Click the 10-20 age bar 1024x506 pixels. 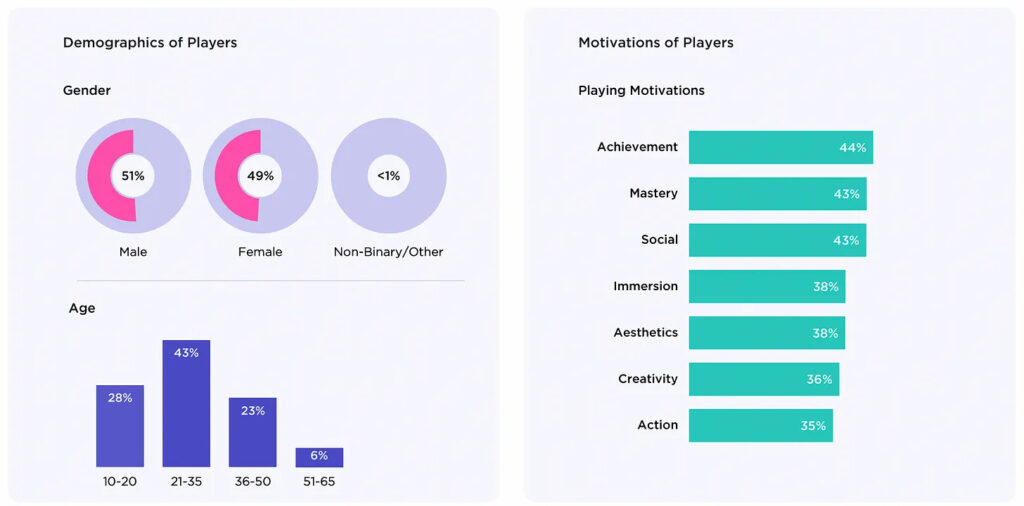[120, 425]
